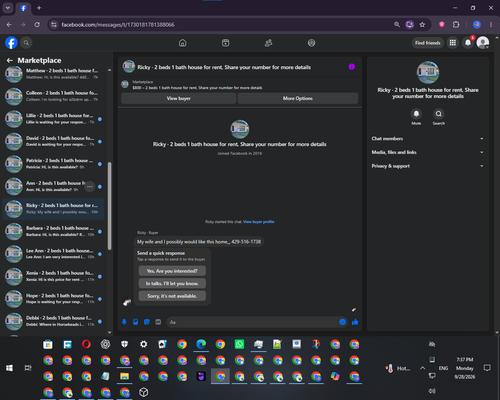Viewport: 500px width, 400px height.
Task: Open the new tab plus button
Action: pos(39,8)
